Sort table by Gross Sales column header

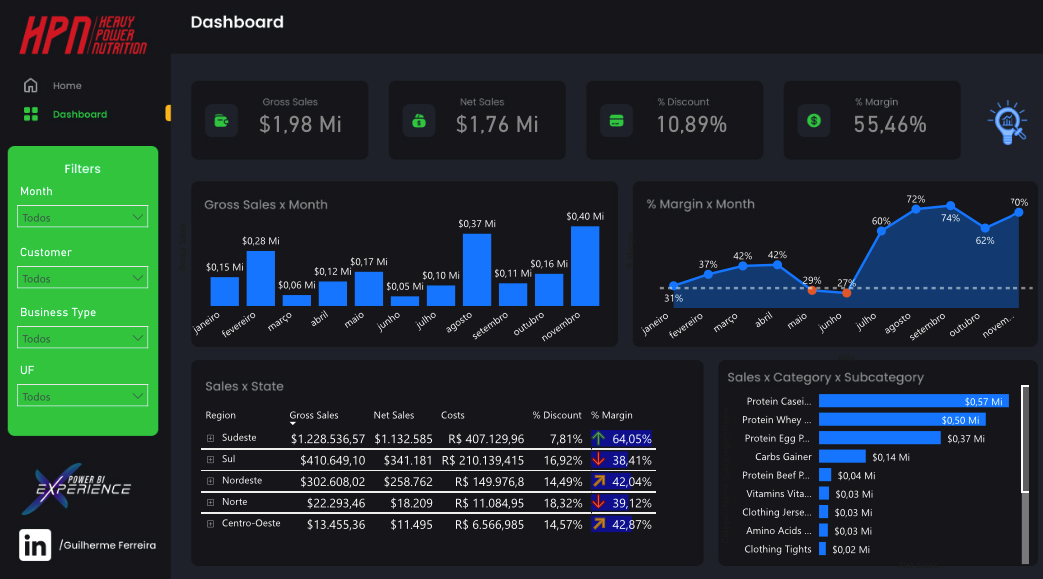coord(313,415)
